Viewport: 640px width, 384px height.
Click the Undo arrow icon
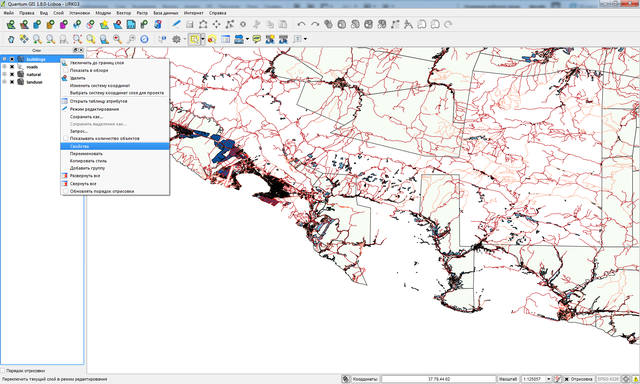(x=301, y=24)
